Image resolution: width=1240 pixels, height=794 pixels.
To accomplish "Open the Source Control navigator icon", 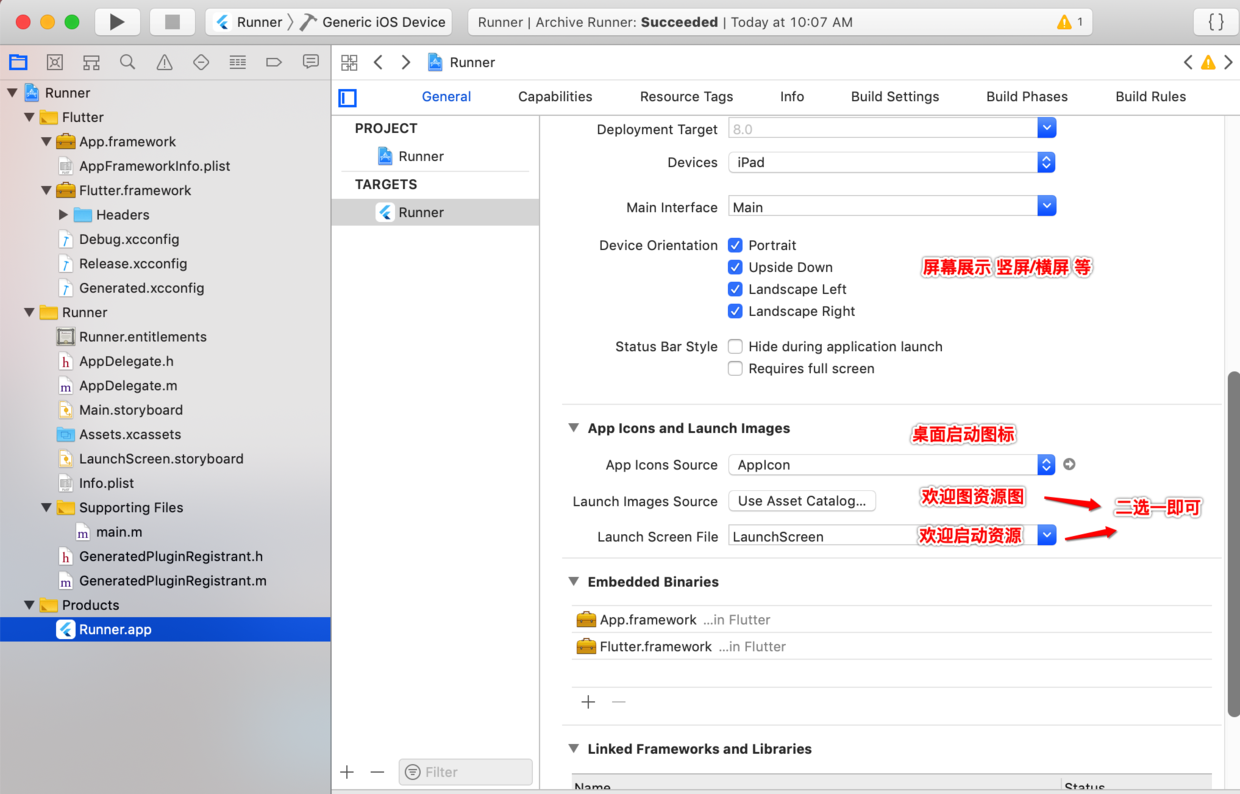I will point(55,62).
